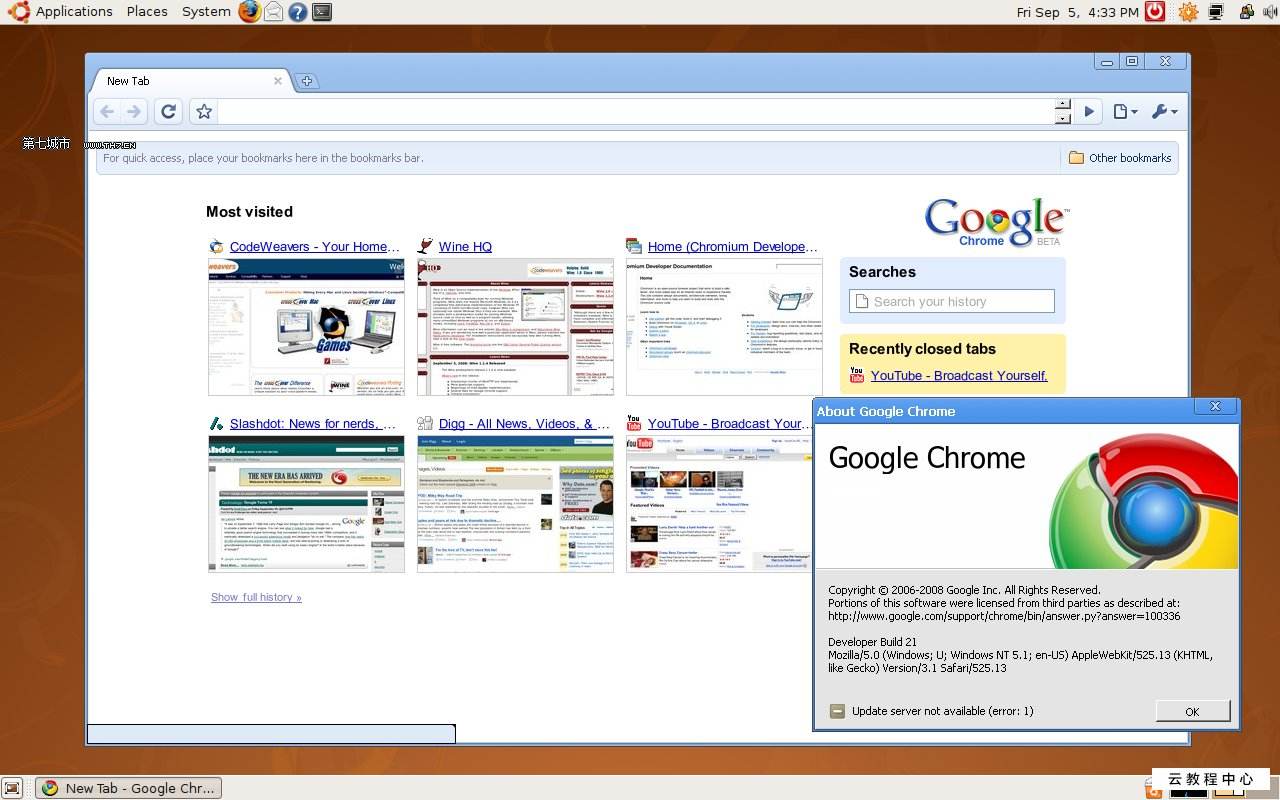This screenshot has width=1280, height=800.
Task: Click the Slashdot page thumbnail
Action: click(x=306, y=504)
